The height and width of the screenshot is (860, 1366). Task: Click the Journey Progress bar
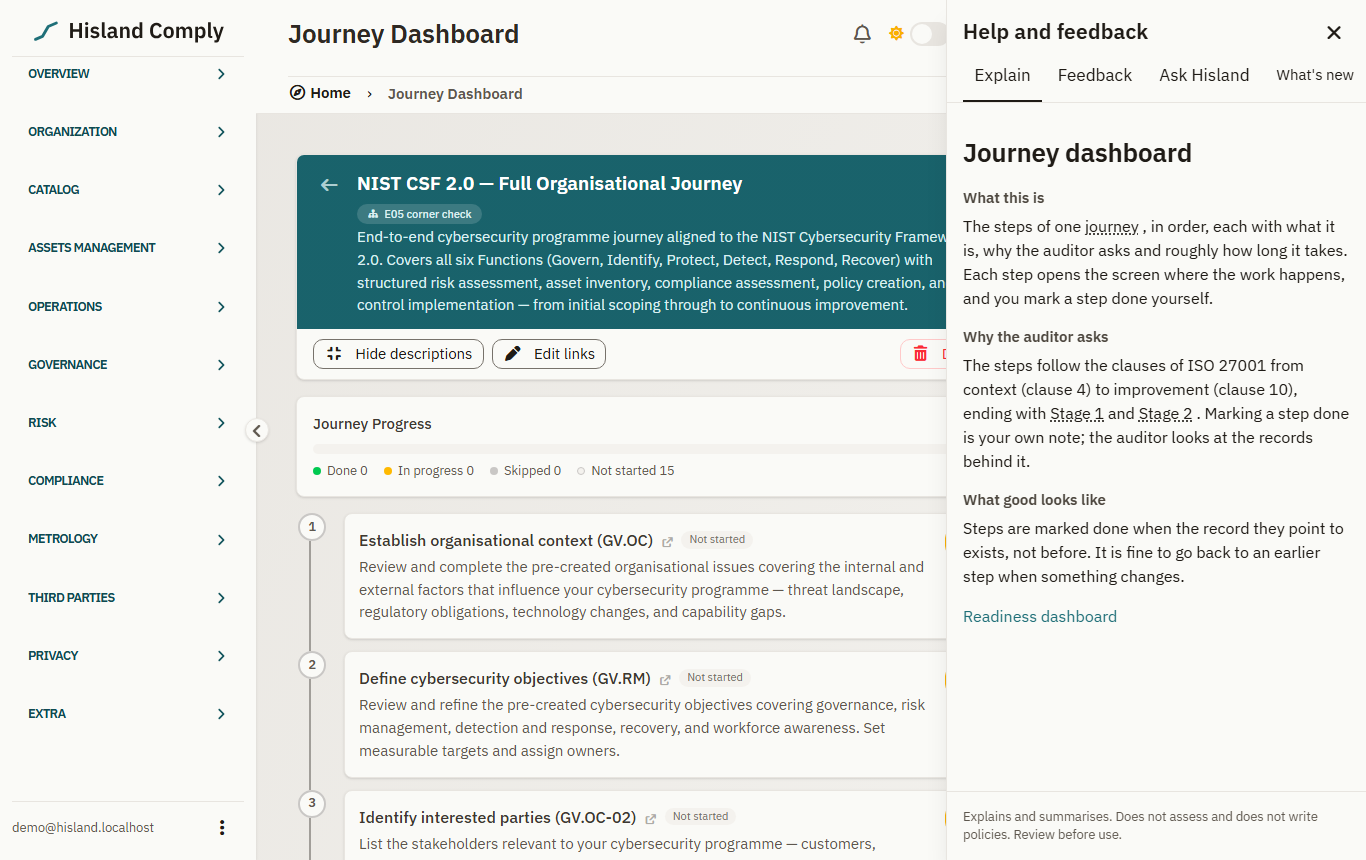tap(630, 450)
